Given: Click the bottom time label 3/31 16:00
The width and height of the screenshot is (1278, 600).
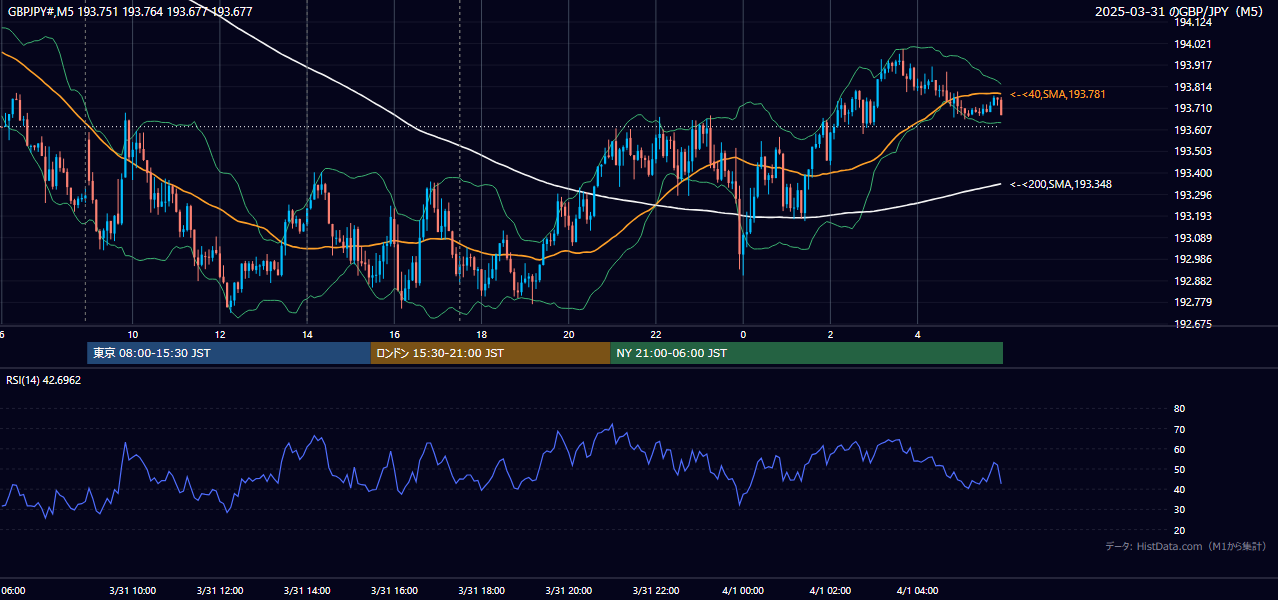Looking at the screenshot, I should [395, 590].
